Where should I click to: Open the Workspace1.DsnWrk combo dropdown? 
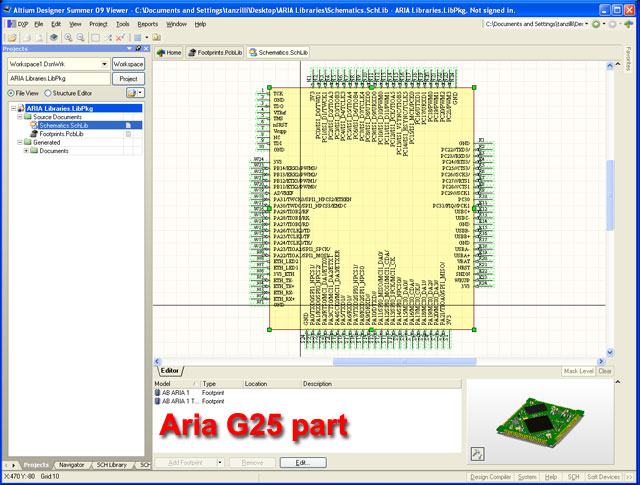pos(104,64)
